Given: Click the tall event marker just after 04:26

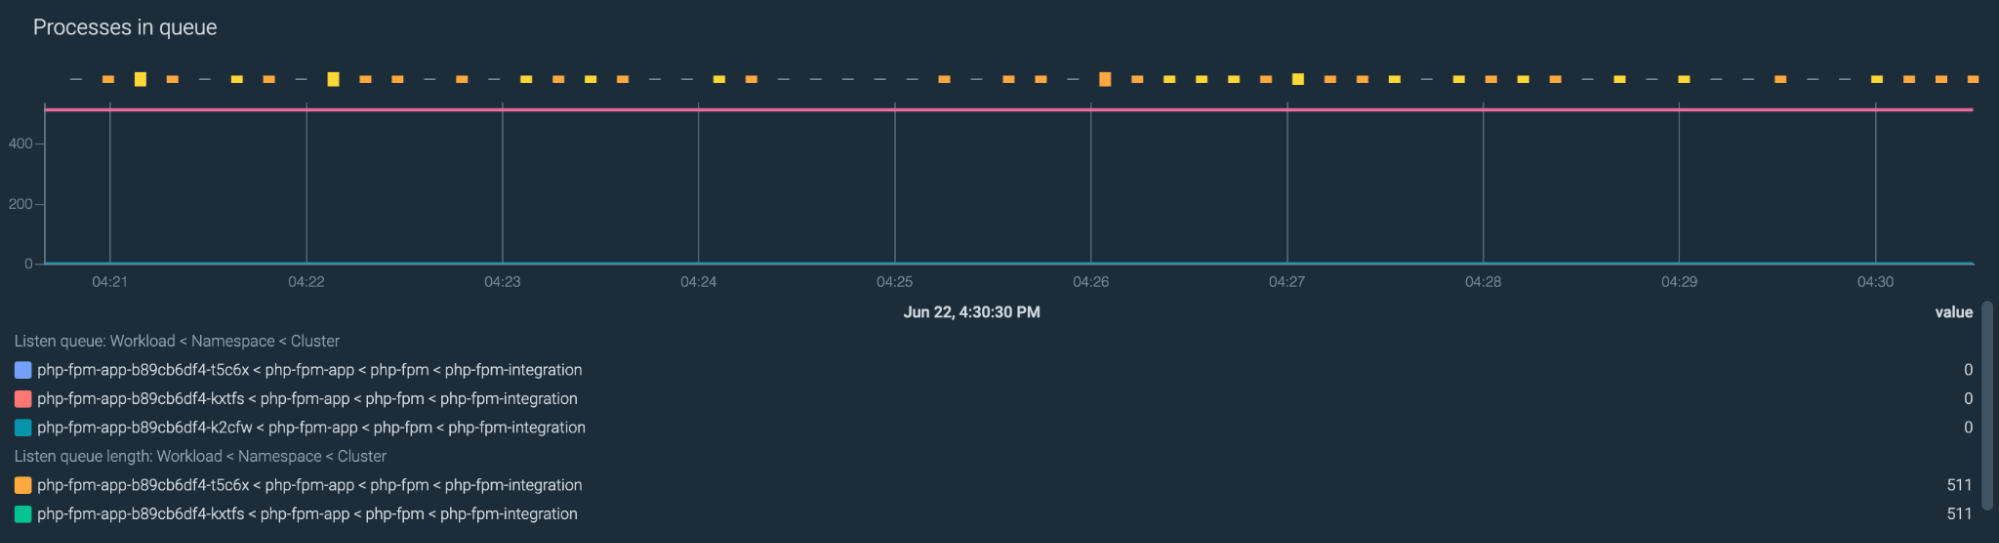Looking at the screenshot, I should point(1105,79).
